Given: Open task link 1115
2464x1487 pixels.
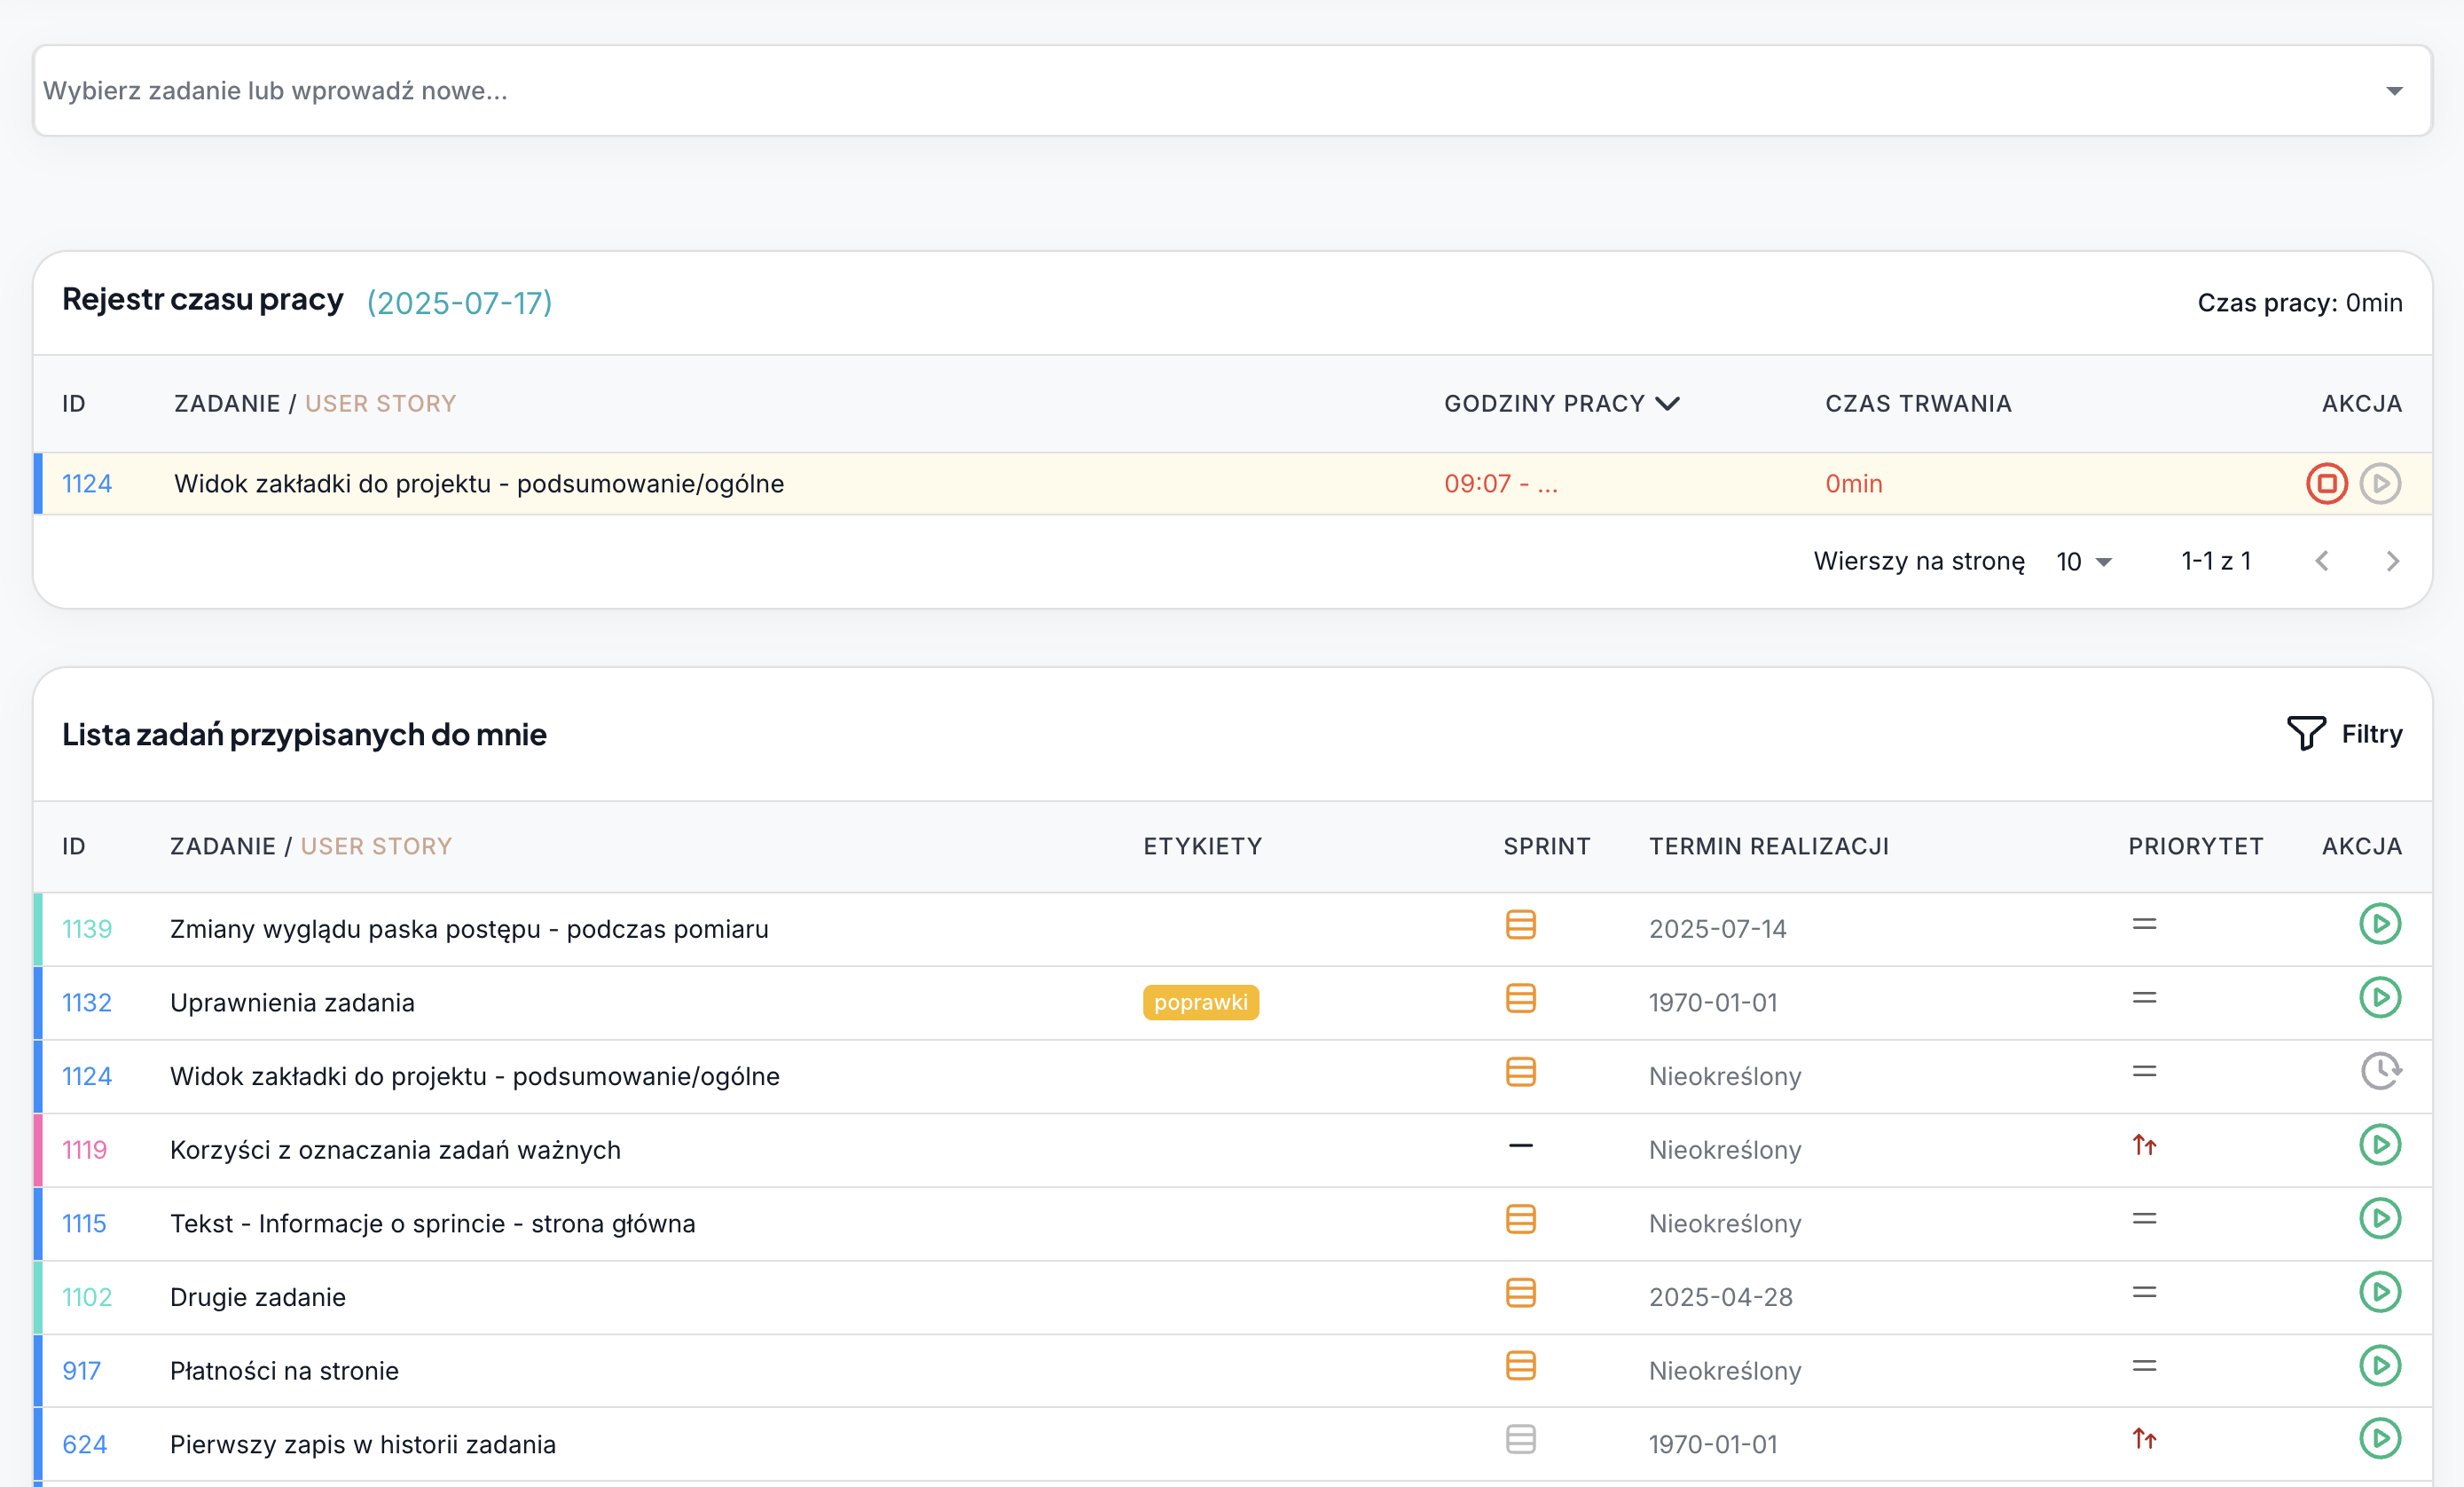Looking at the screenshot, I should tap(84, 1224).
